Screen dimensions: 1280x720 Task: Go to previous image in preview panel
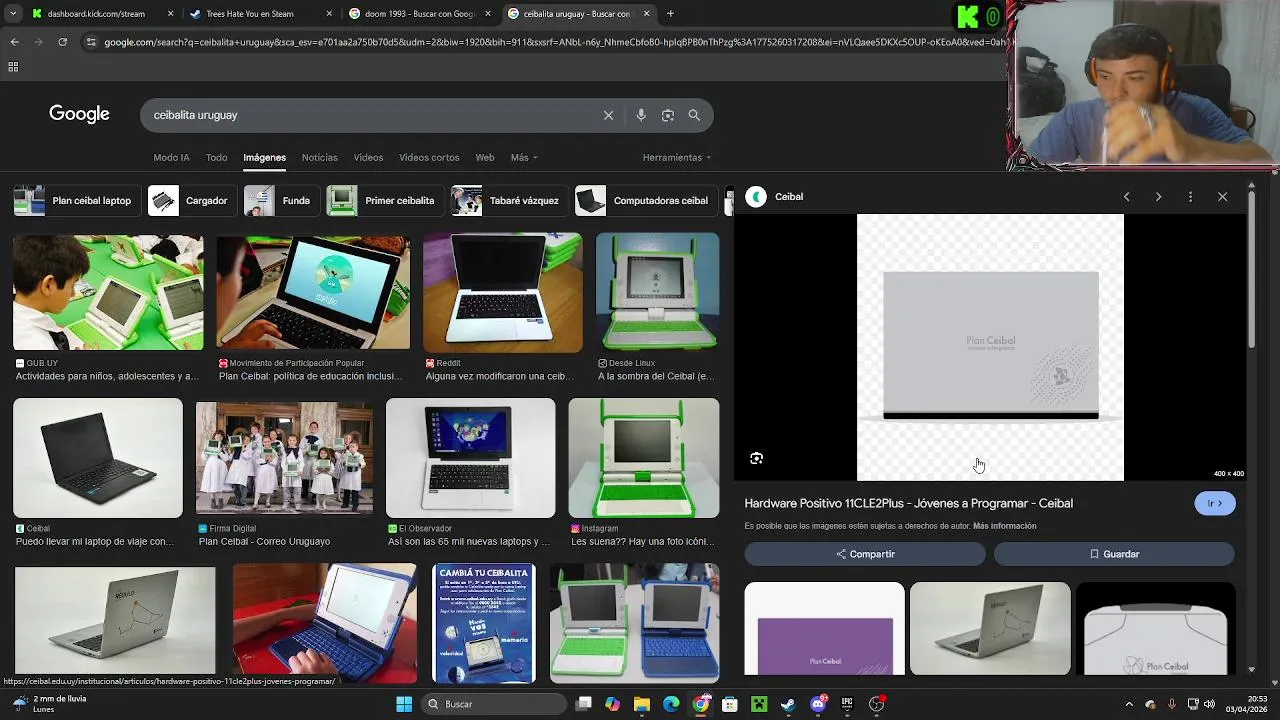tap(1126, 197)
